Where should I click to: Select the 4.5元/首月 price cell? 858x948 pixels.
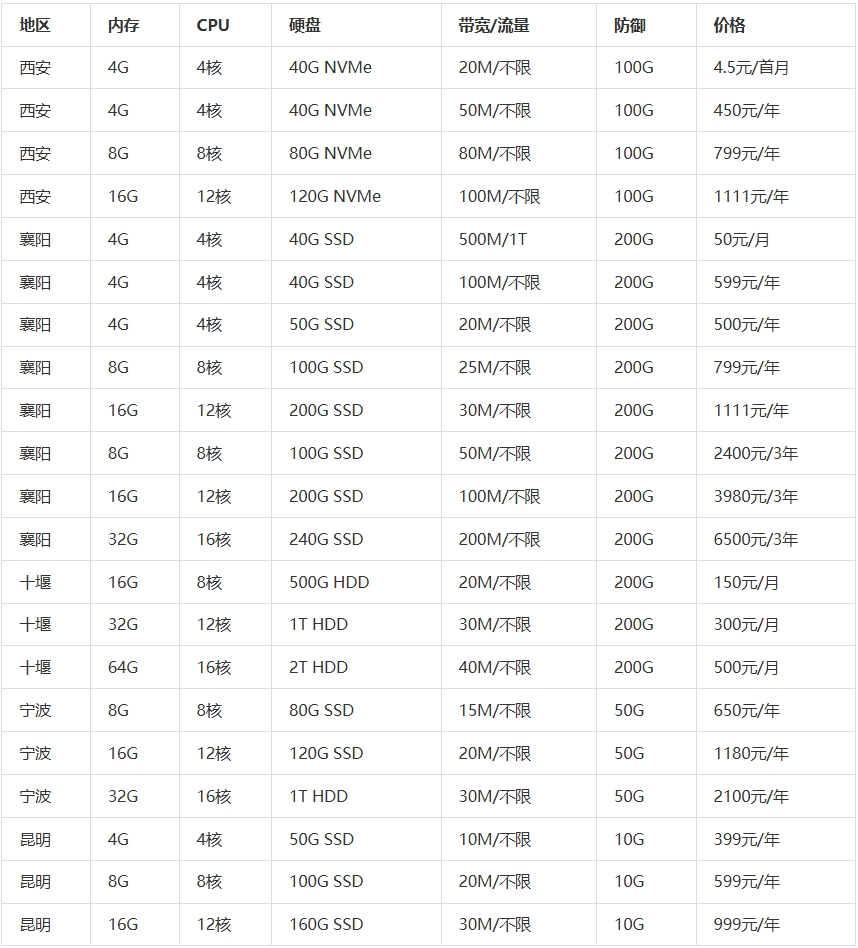(x=751, y=68)
